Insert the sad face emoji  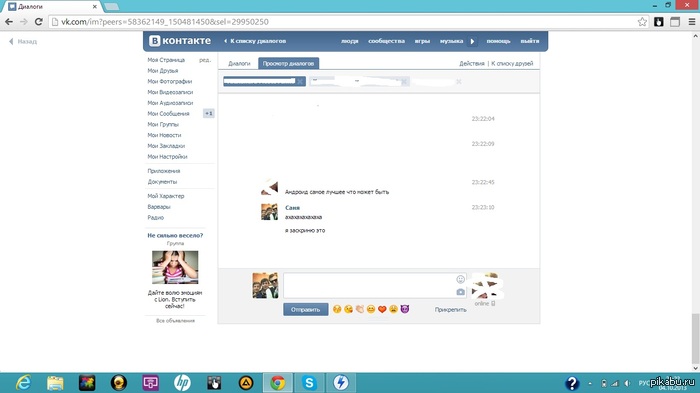pyautogui.click(x=393, y=309)
